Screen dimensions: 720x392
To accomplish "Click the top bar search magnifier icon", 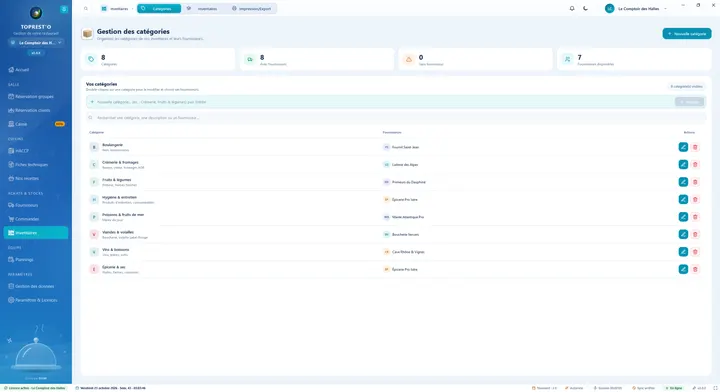I will (x=85, y=8).
